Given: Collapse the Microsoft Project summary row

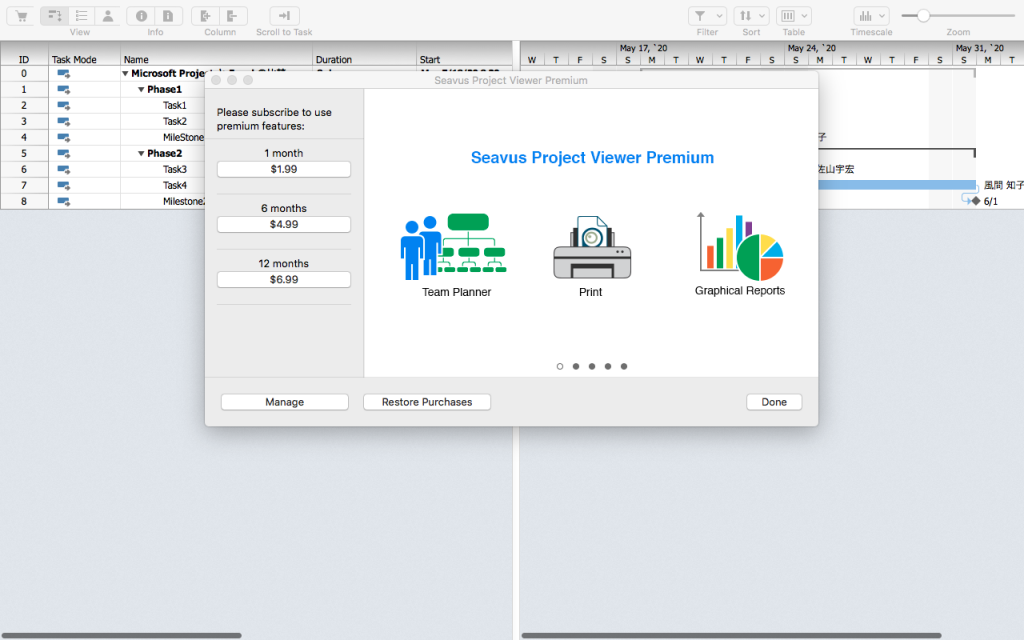Looking at the screenshot, I should tap(125, 74).
